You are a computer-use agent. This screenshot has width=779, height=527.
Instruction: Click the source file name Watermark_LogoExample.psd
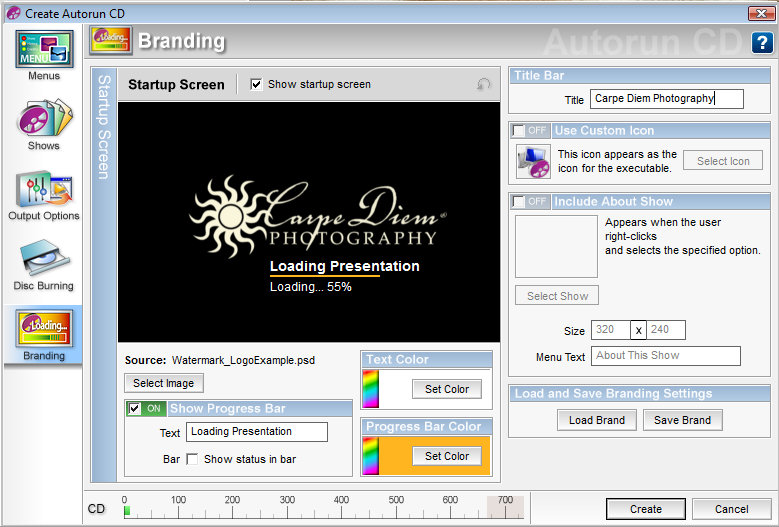[243, 360]
